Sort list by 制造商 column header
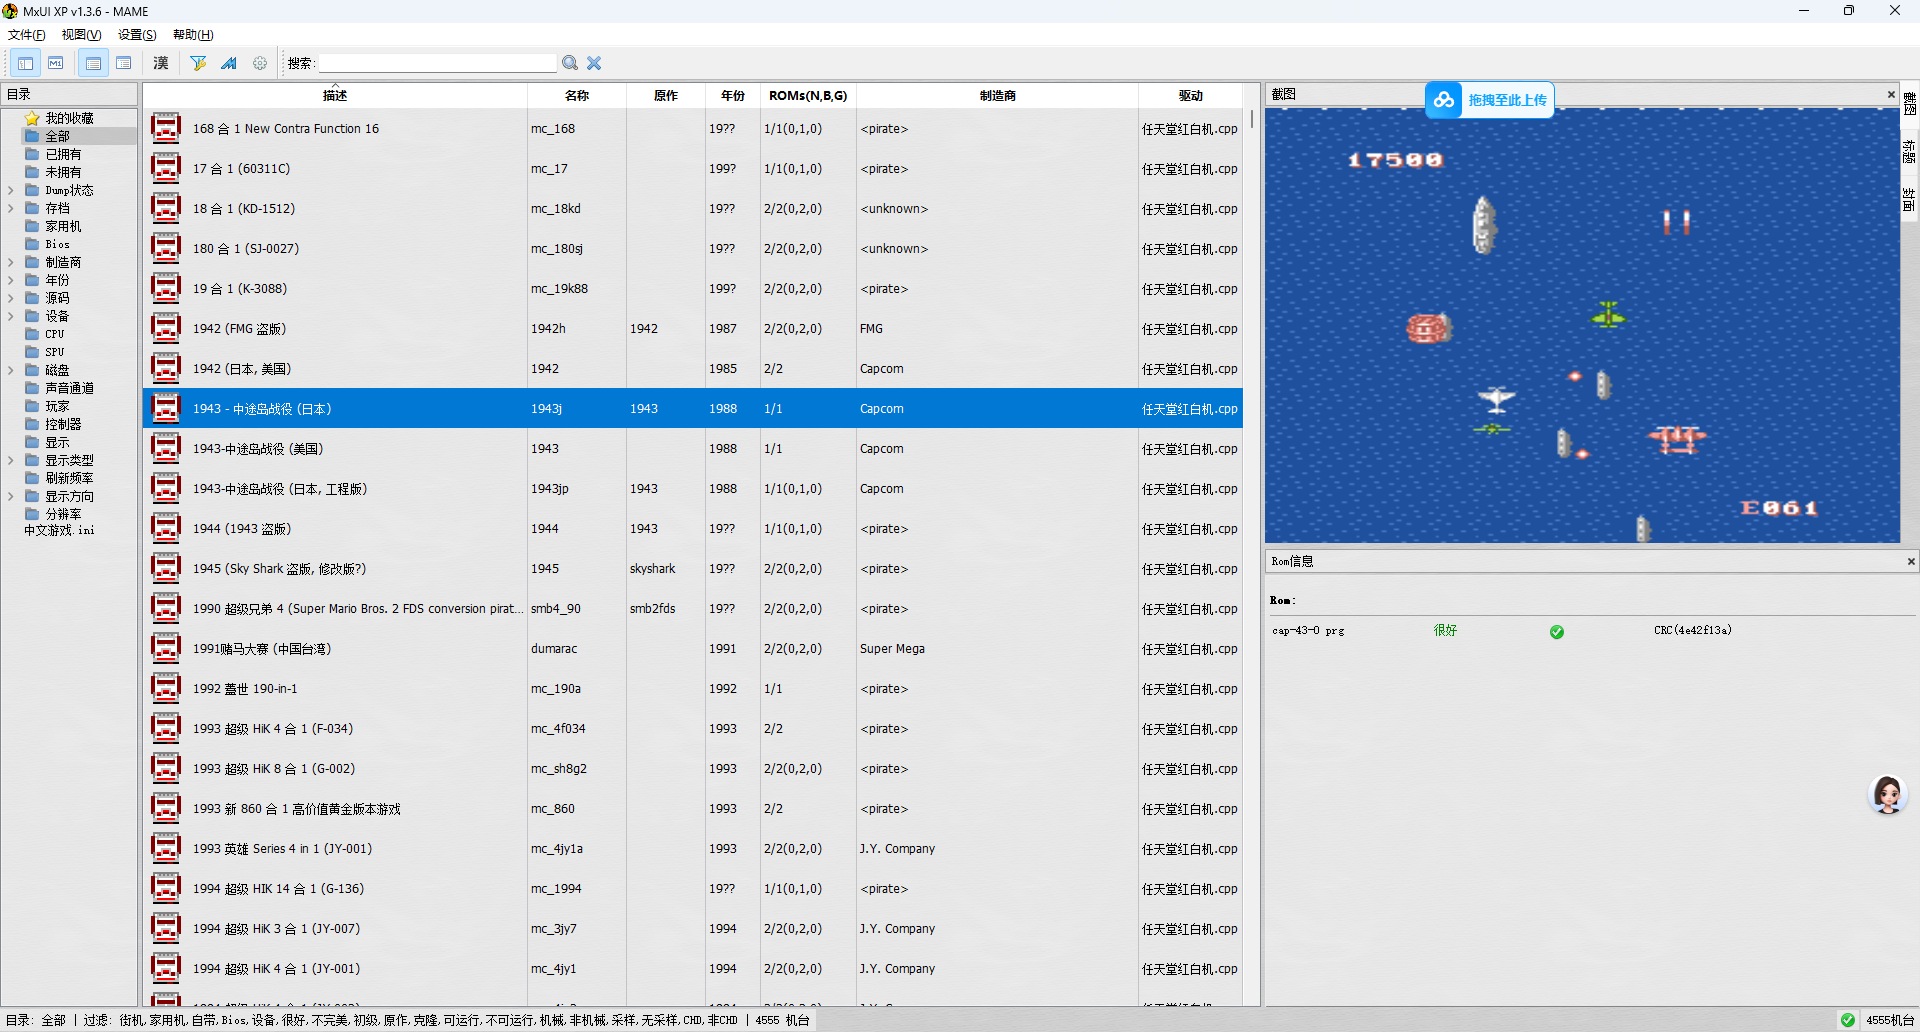This screenshot has width=1920, height=1032. click(x=998, y=95)
